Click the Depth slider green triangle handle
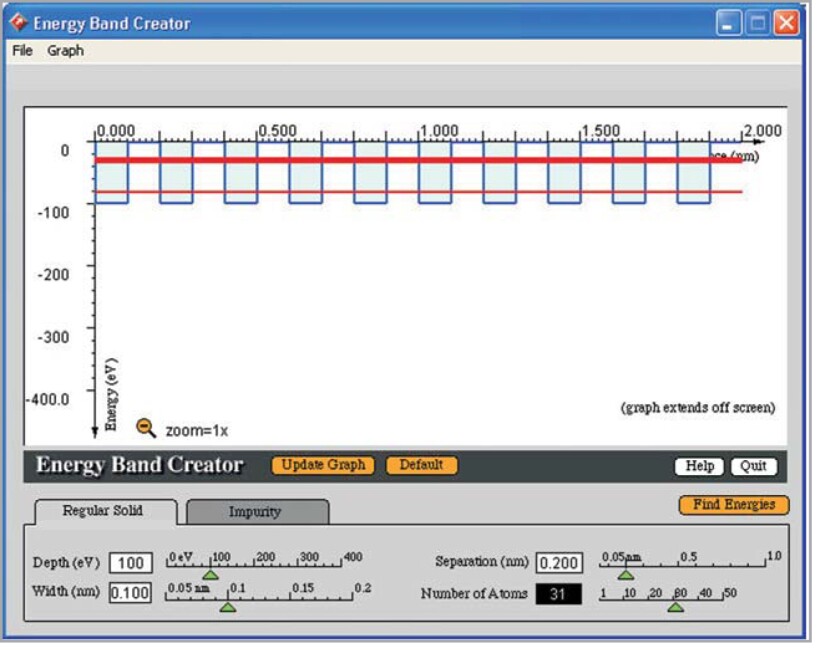Screen dimensions: 820x650 [x=209, y=574]
